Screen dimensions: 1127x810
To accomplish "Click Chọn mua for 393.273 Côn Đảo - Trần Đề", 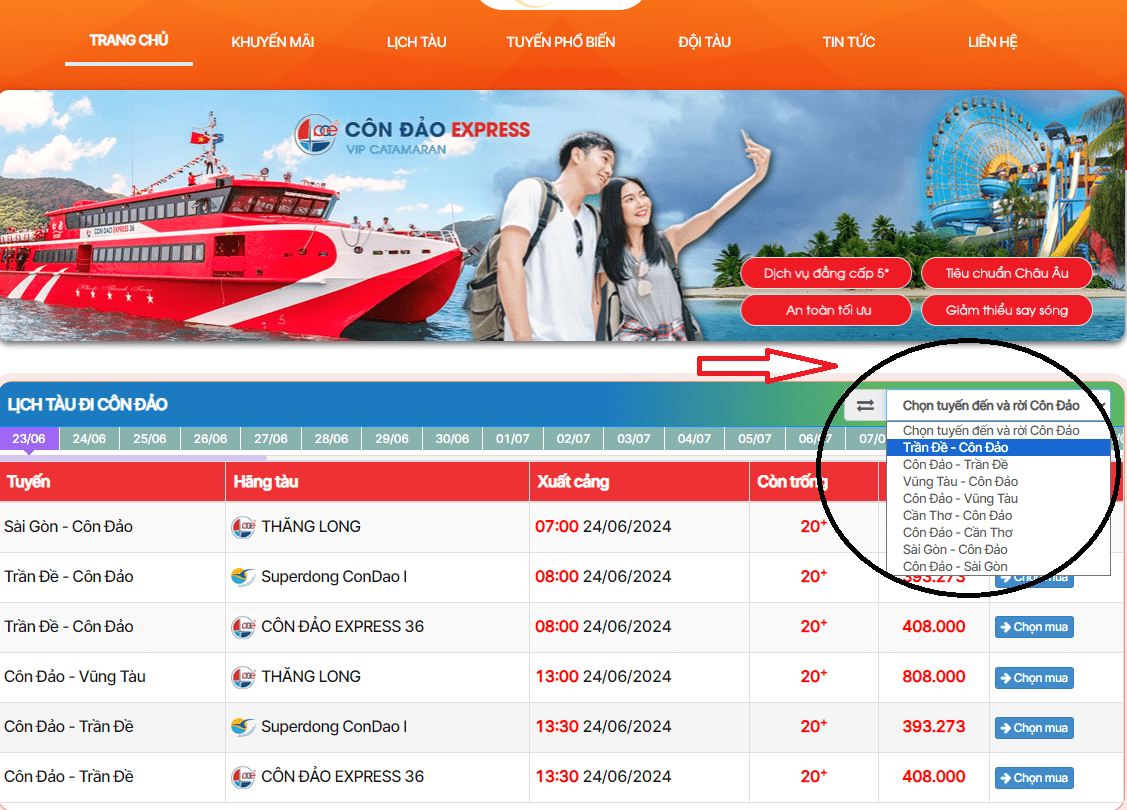I will click(1034, 727).
